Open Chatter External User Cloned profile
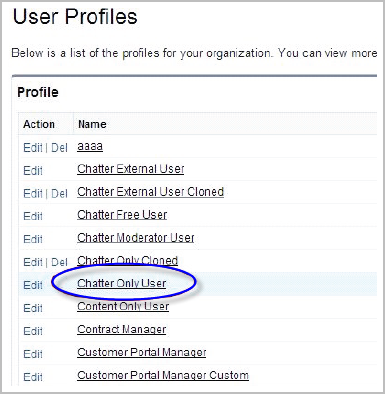 [150, 192]
